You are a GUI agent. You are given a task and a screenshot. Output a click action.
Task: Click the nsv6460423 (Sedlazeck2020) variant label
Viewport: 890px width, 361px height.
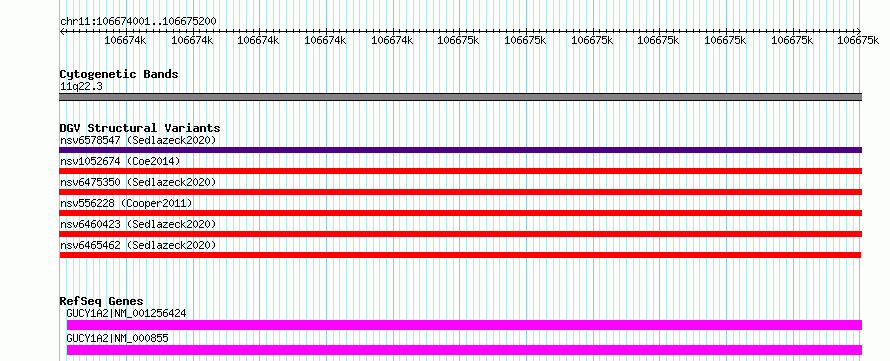coord(138,224)
